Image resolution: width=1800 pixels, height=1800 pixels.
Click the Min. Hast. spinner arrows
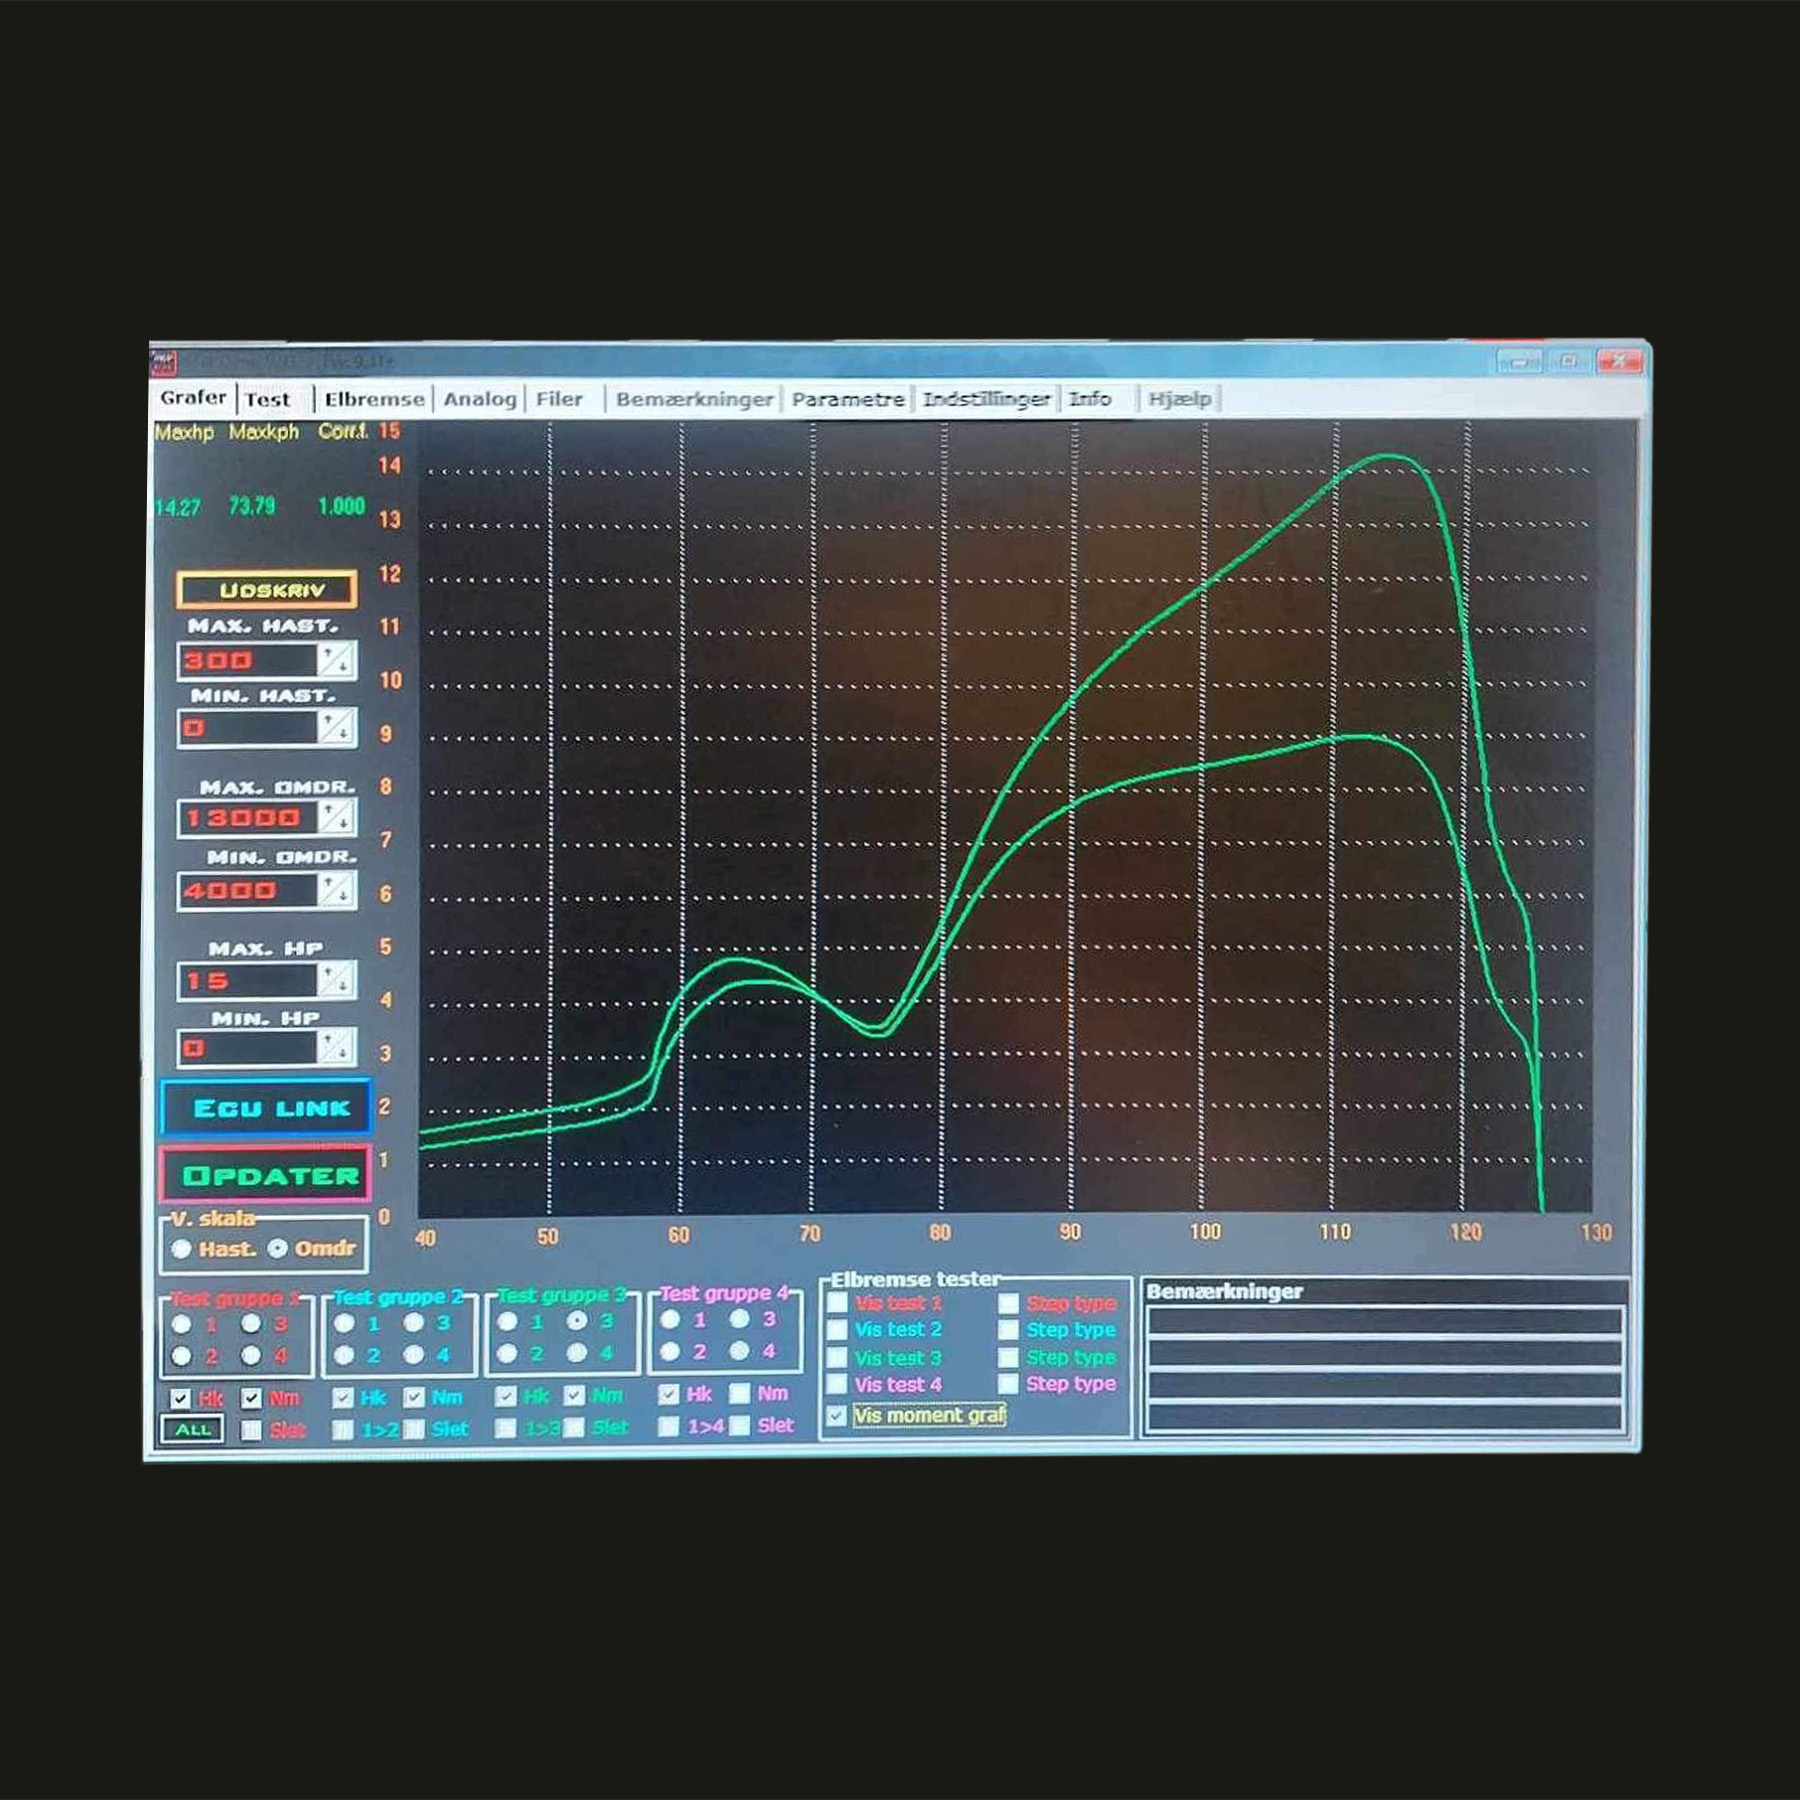[x=336, y=727]
